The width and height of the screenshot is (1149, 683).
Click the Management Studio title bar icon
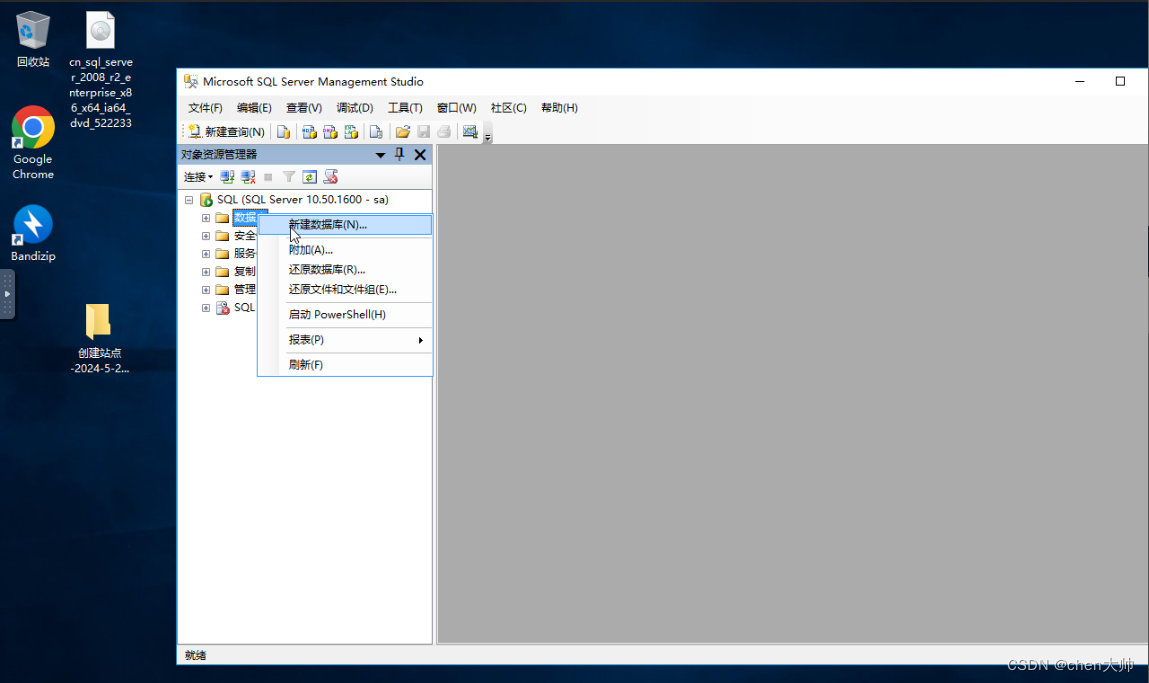tap(191, 81)
